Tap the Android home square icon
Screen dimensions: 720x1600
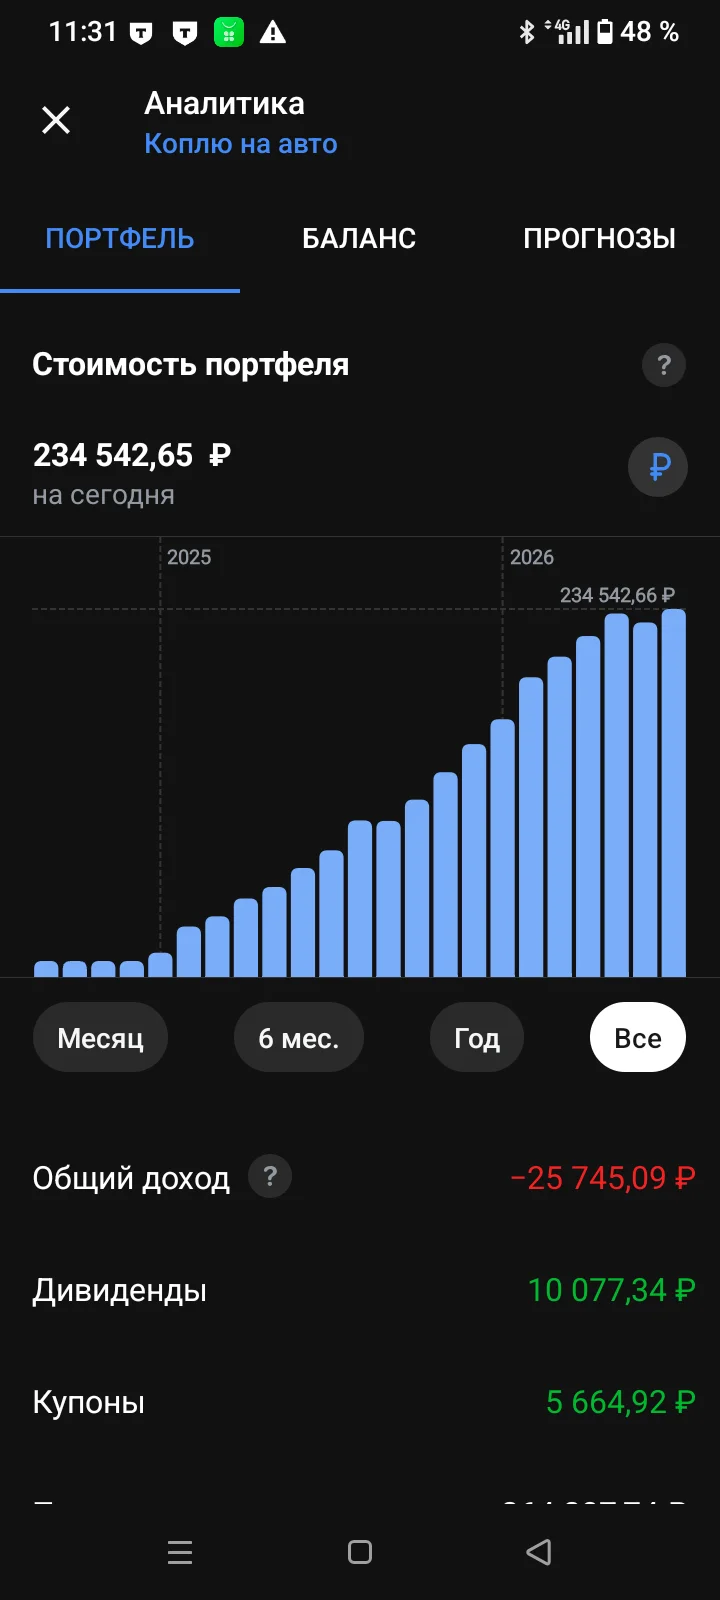[360, 1552]
